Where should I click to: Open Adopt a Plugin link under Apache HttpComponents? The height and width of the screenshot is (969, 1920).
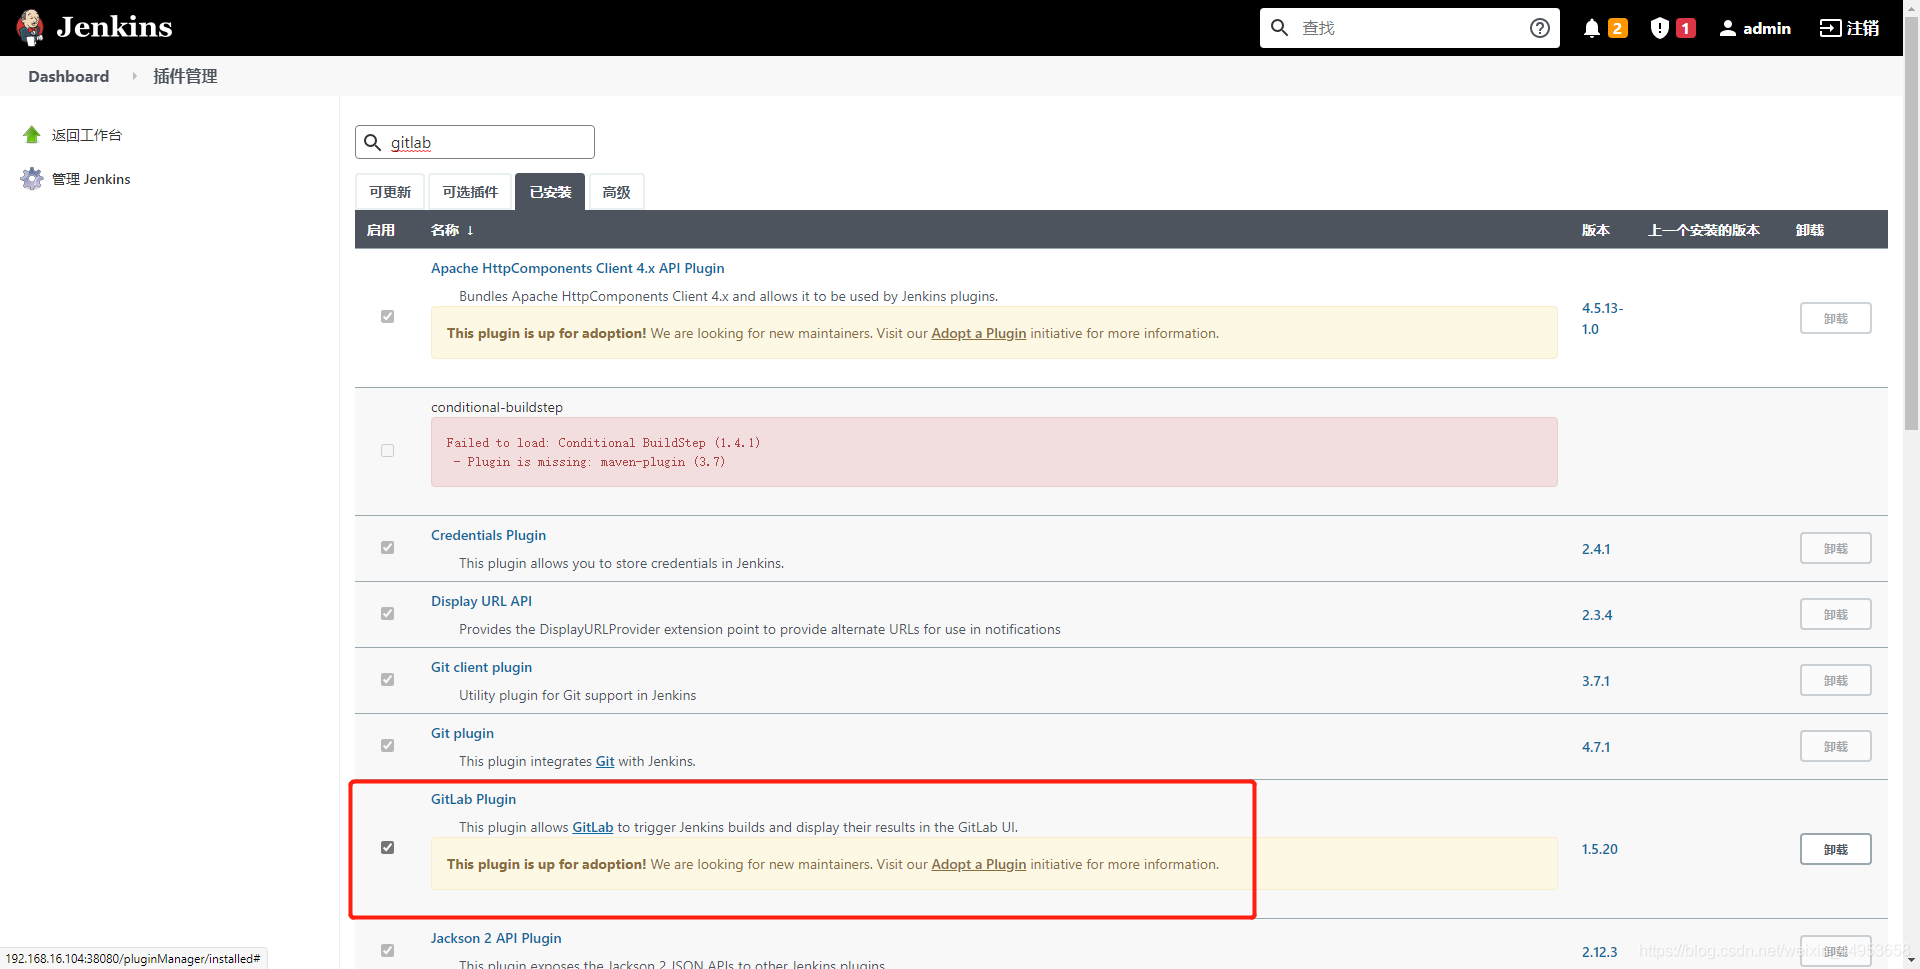(978, 333)
